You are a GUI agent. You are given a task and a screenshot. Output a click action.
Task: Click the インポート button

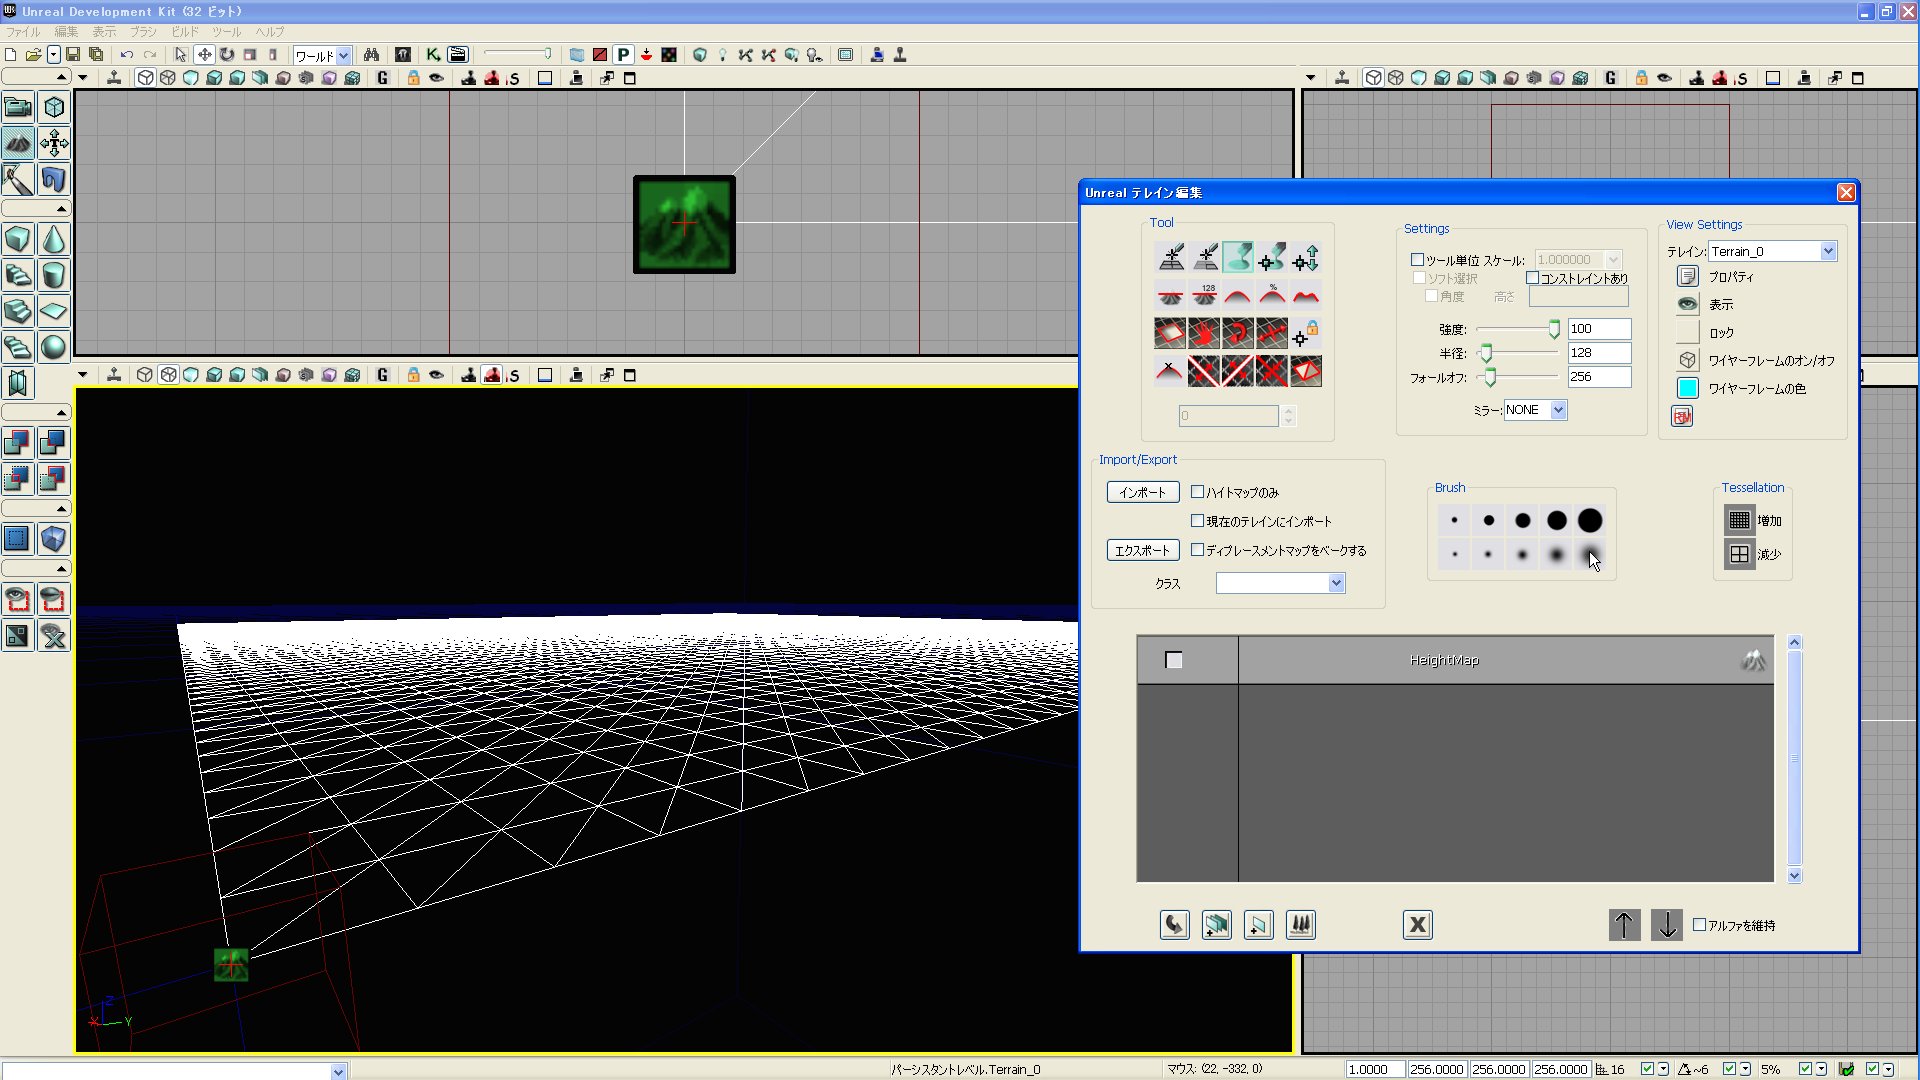click(x=1142, y=492)
